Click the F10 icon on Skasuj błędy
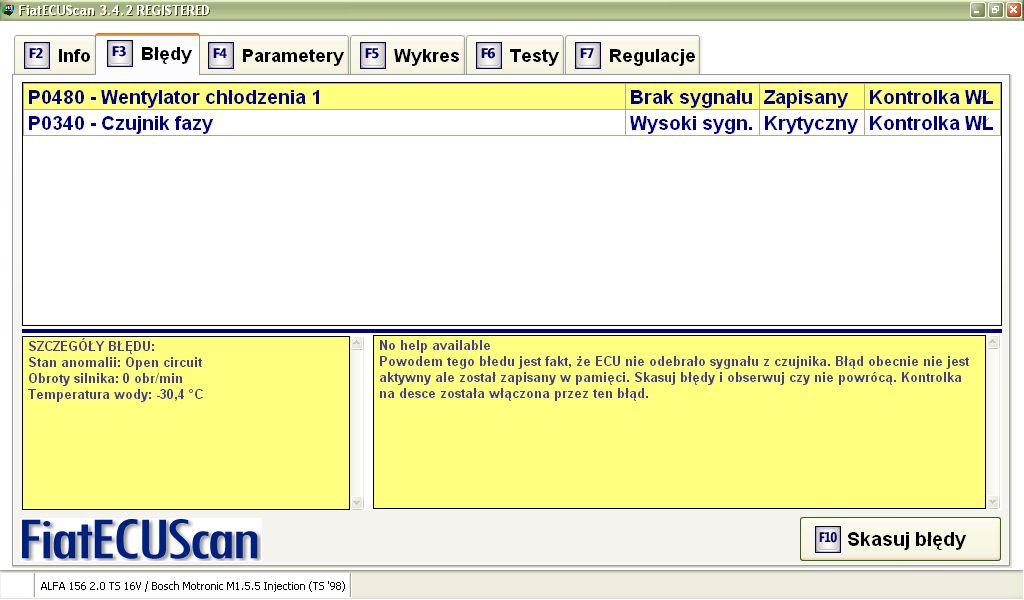This screenshot has width=1024, height=600. pyautogui.click(x=827, y=539)
